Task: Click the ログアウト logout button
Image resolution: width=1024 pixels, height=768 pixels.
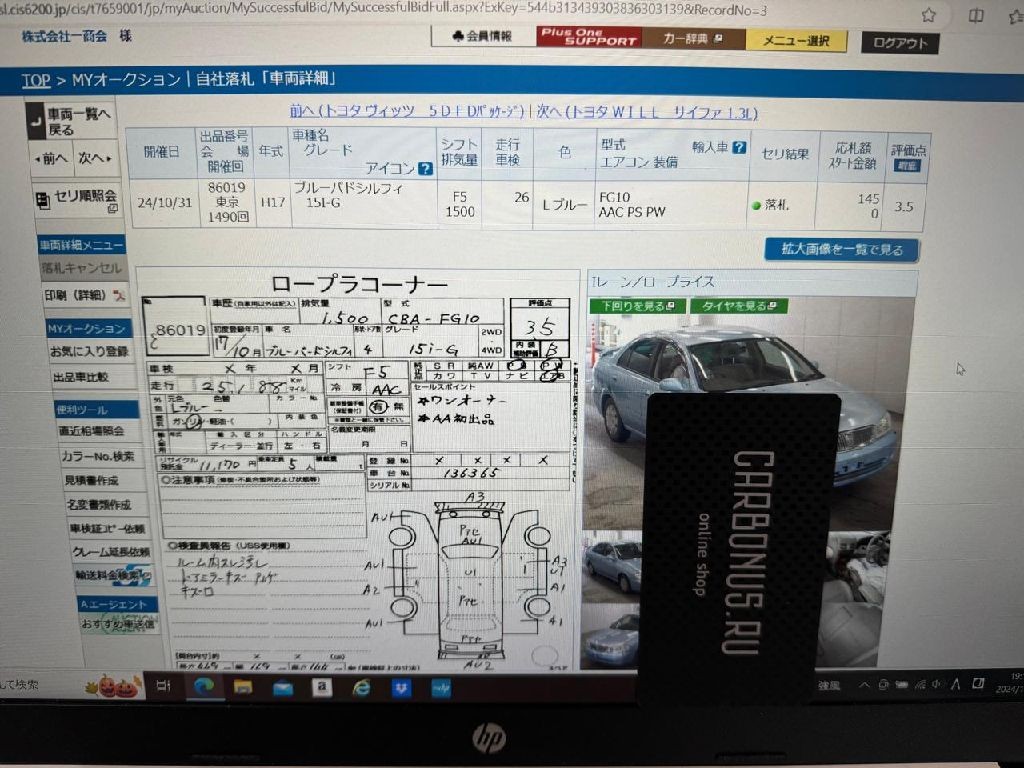Action: pyautogui.click(x=900, y=43)
